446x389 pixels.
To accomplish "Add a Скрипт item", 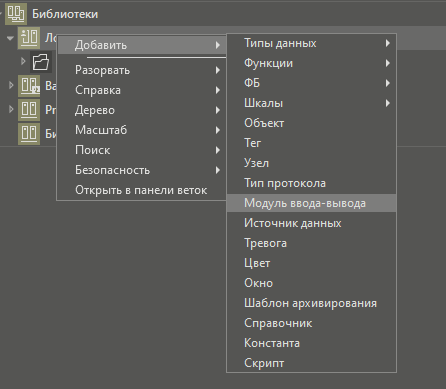I will click(311, 363).
